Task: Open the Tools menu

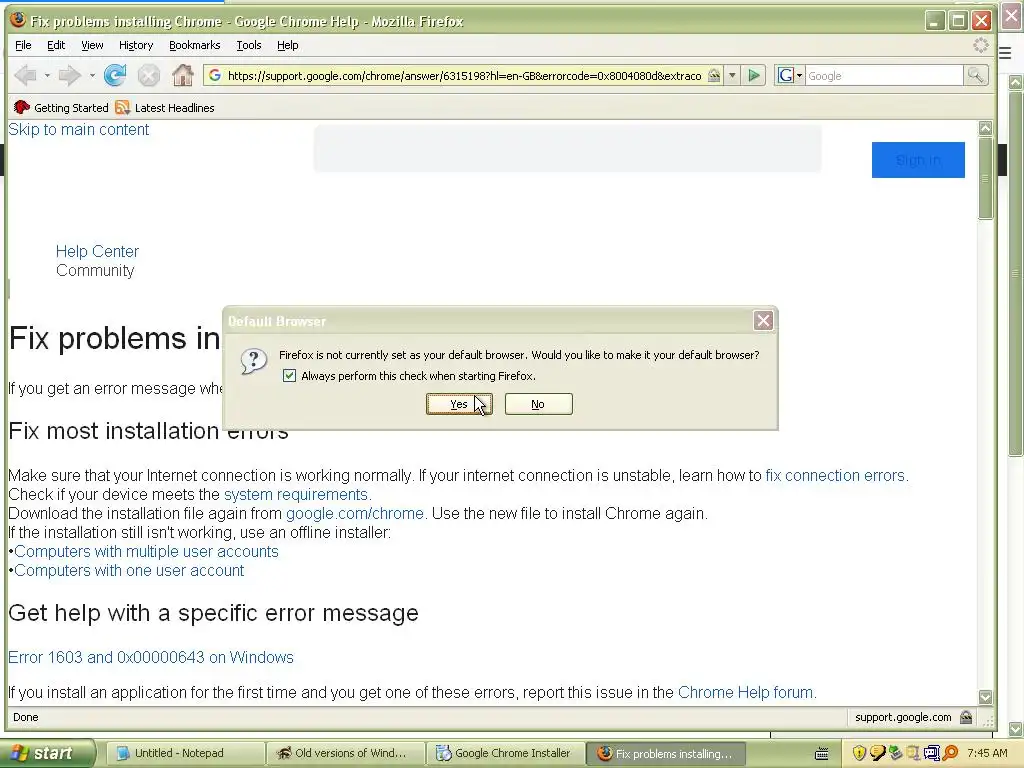Action: [x=249, y=45]
